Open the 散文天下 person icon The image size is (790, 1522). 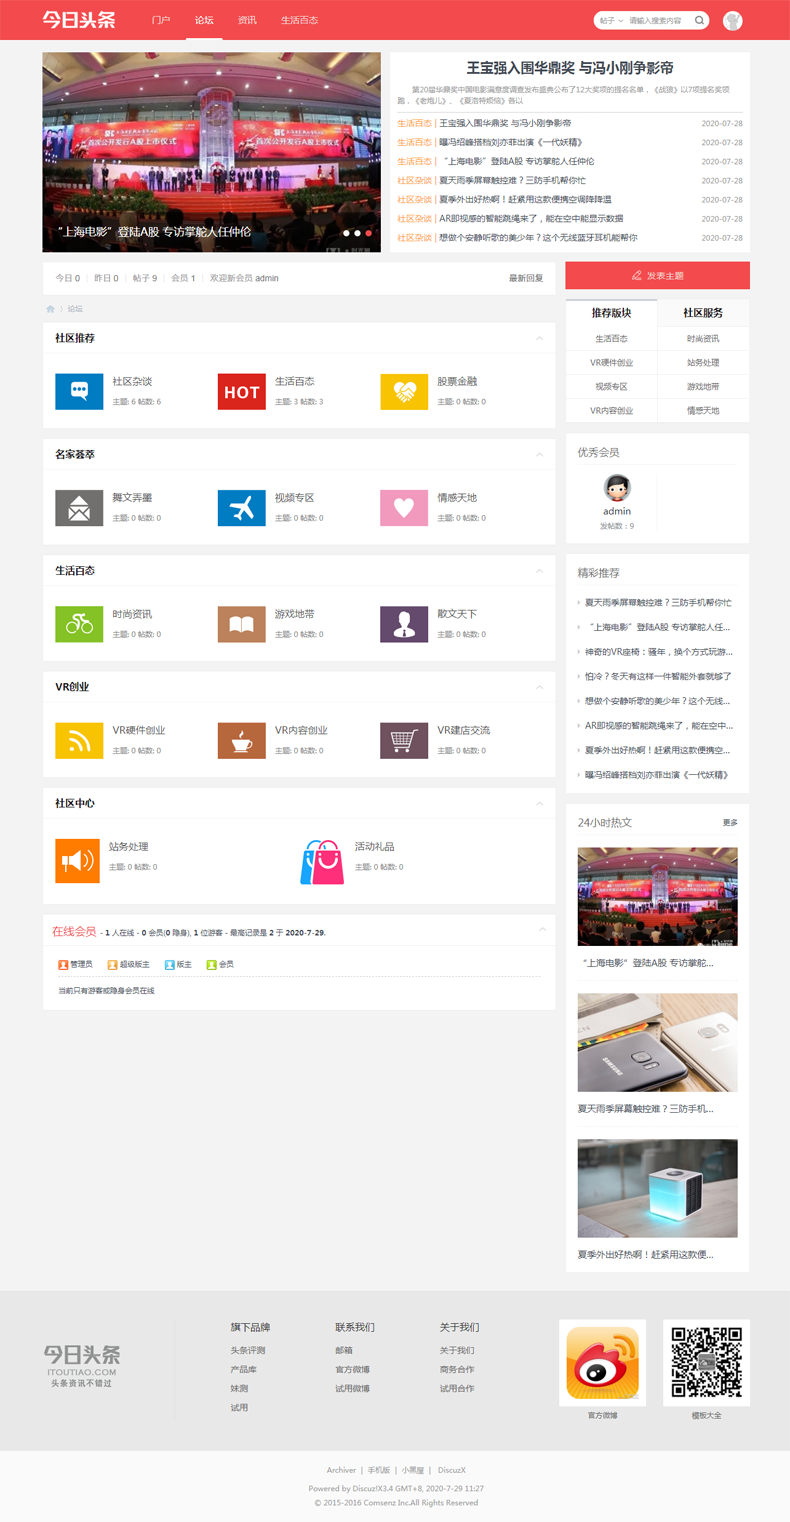click(x=404, y=624)
